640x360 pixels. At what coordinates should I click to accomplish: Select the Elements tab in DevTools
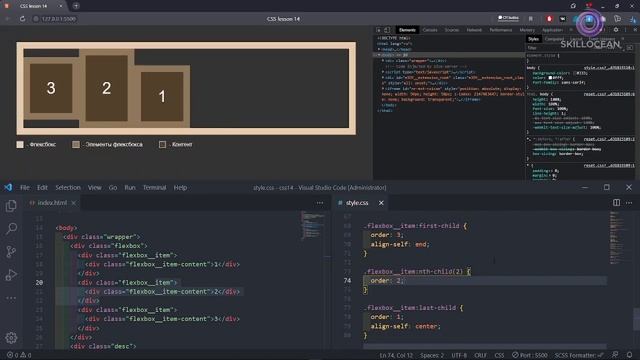(x=407, y=30)
